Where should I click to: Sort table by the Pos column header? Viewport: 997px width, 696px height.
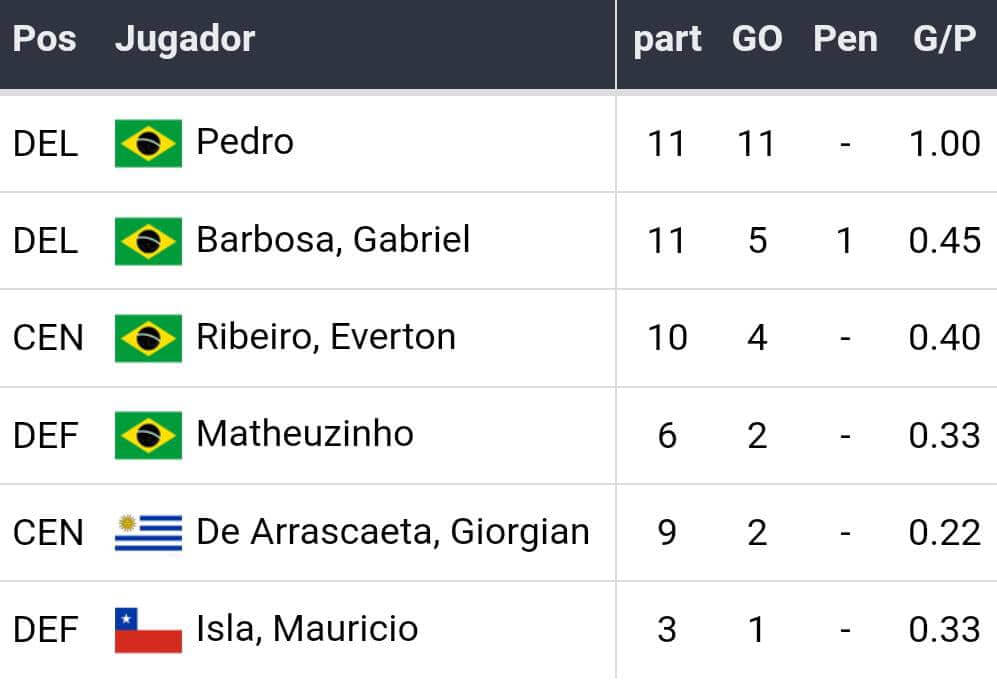coord(44,40)
